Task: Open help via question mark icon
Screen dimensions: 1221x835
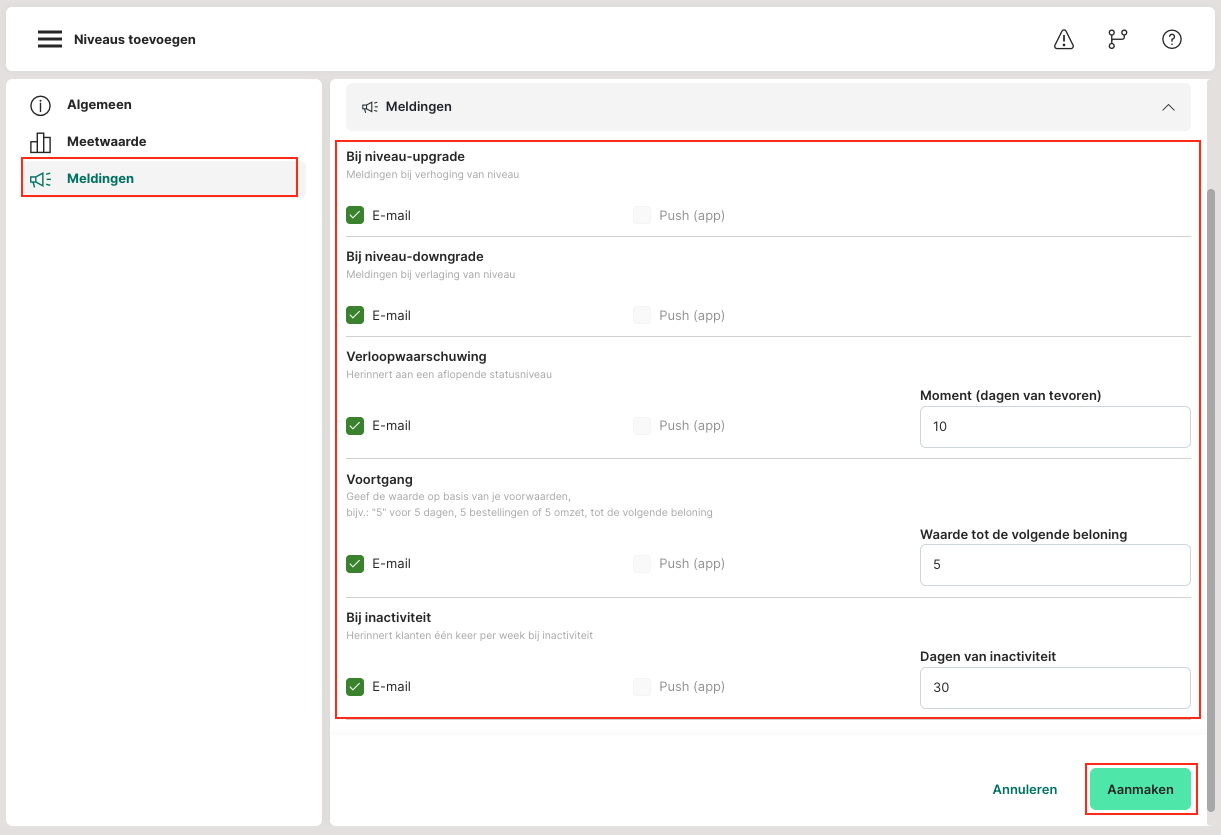Action: 1172,39
